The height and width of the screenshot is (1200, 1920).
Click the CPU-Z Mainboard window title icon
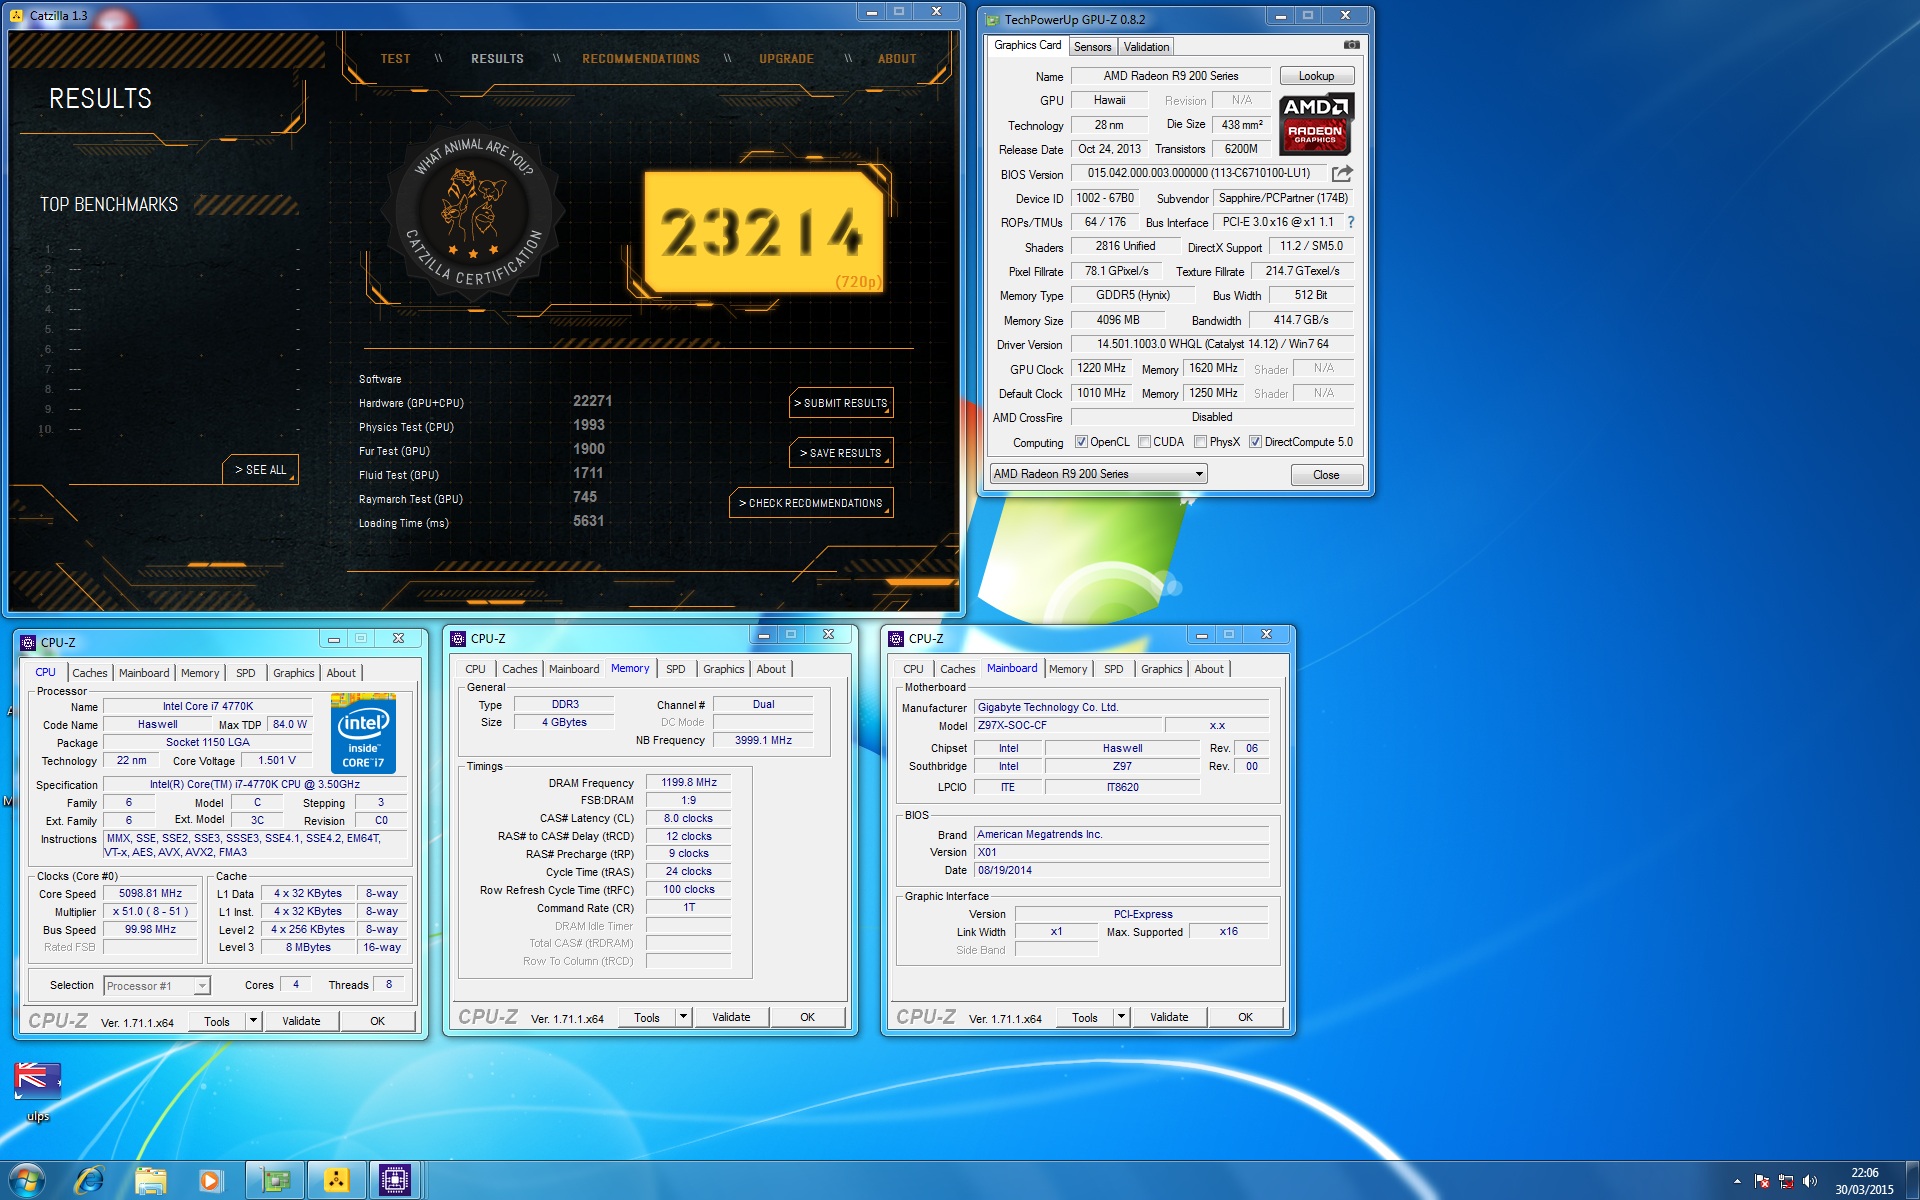pyautogui.click(x=896, y=638)
